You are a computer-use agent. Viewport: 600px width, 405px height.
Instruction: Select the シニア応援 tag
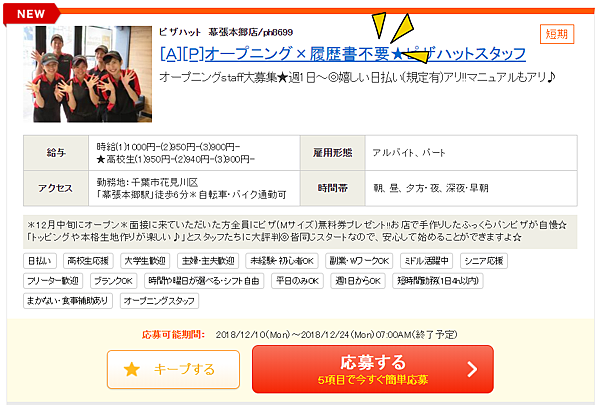[x=484, y=261]
